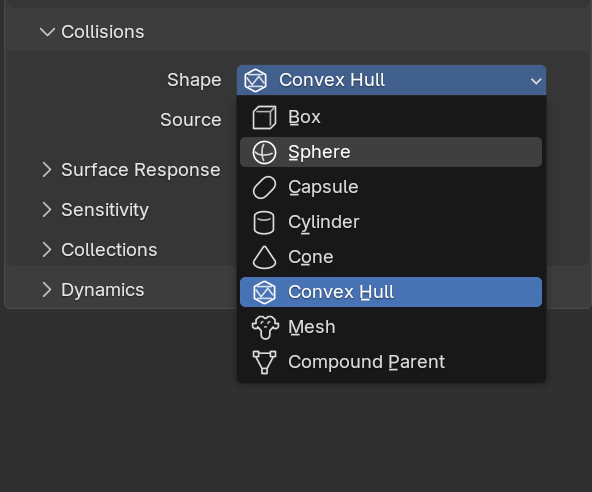This screenshot has width=592, height=492.
Task: Click the Convex Hull icon in list
Action: coord(264,292)
